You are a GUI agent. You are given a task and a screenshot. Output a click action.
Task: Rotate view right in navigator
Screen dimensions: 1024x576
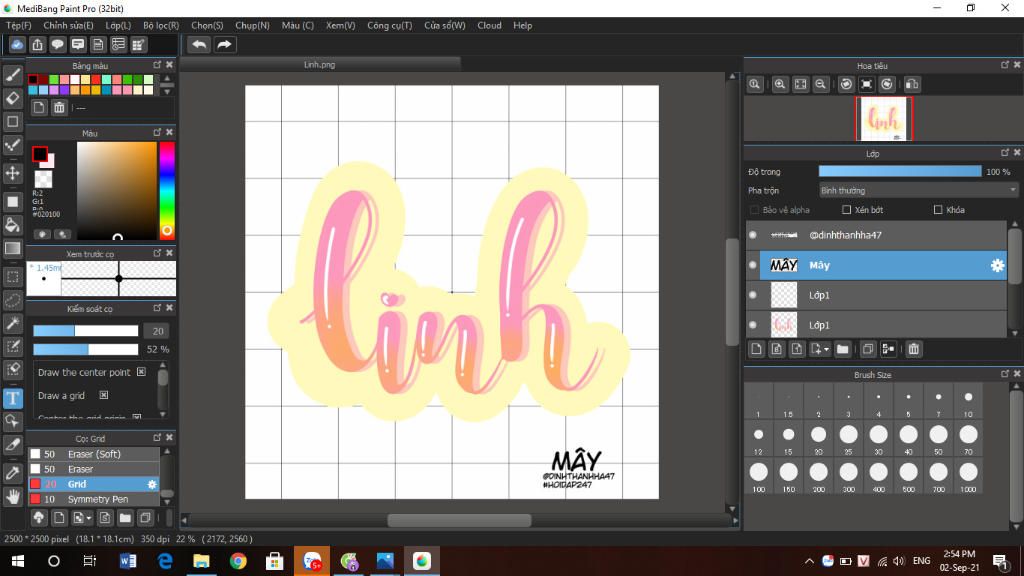pos(887,84)
